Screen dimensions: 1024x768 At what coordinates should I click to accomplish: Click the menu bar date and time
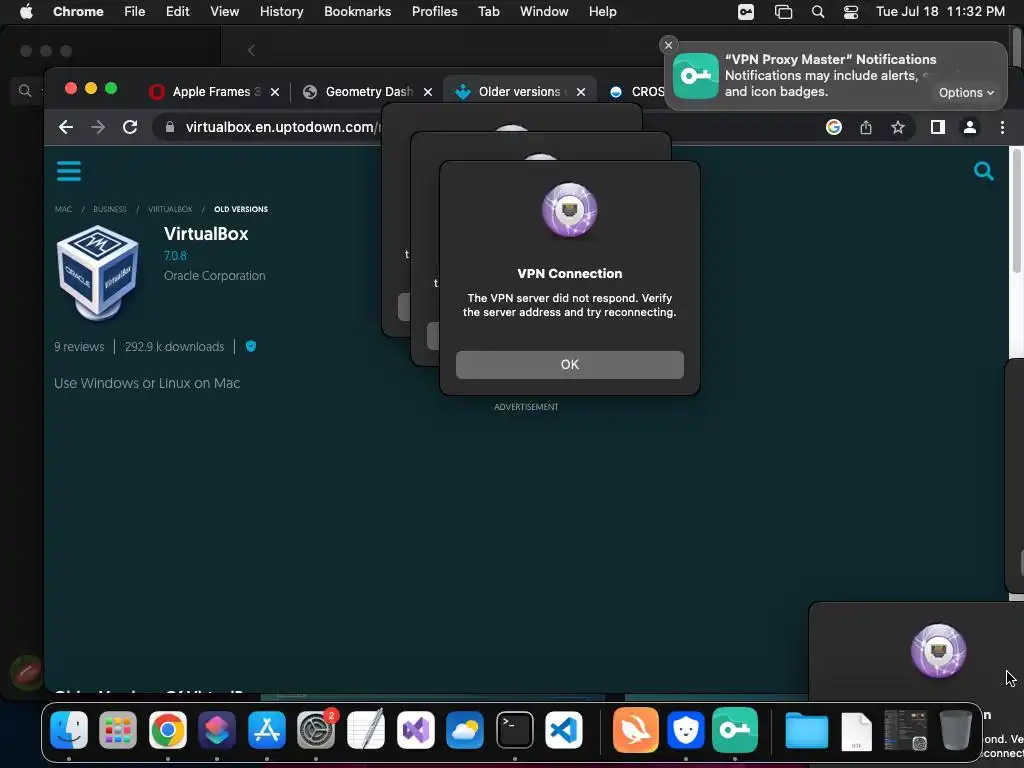(940, 12)
